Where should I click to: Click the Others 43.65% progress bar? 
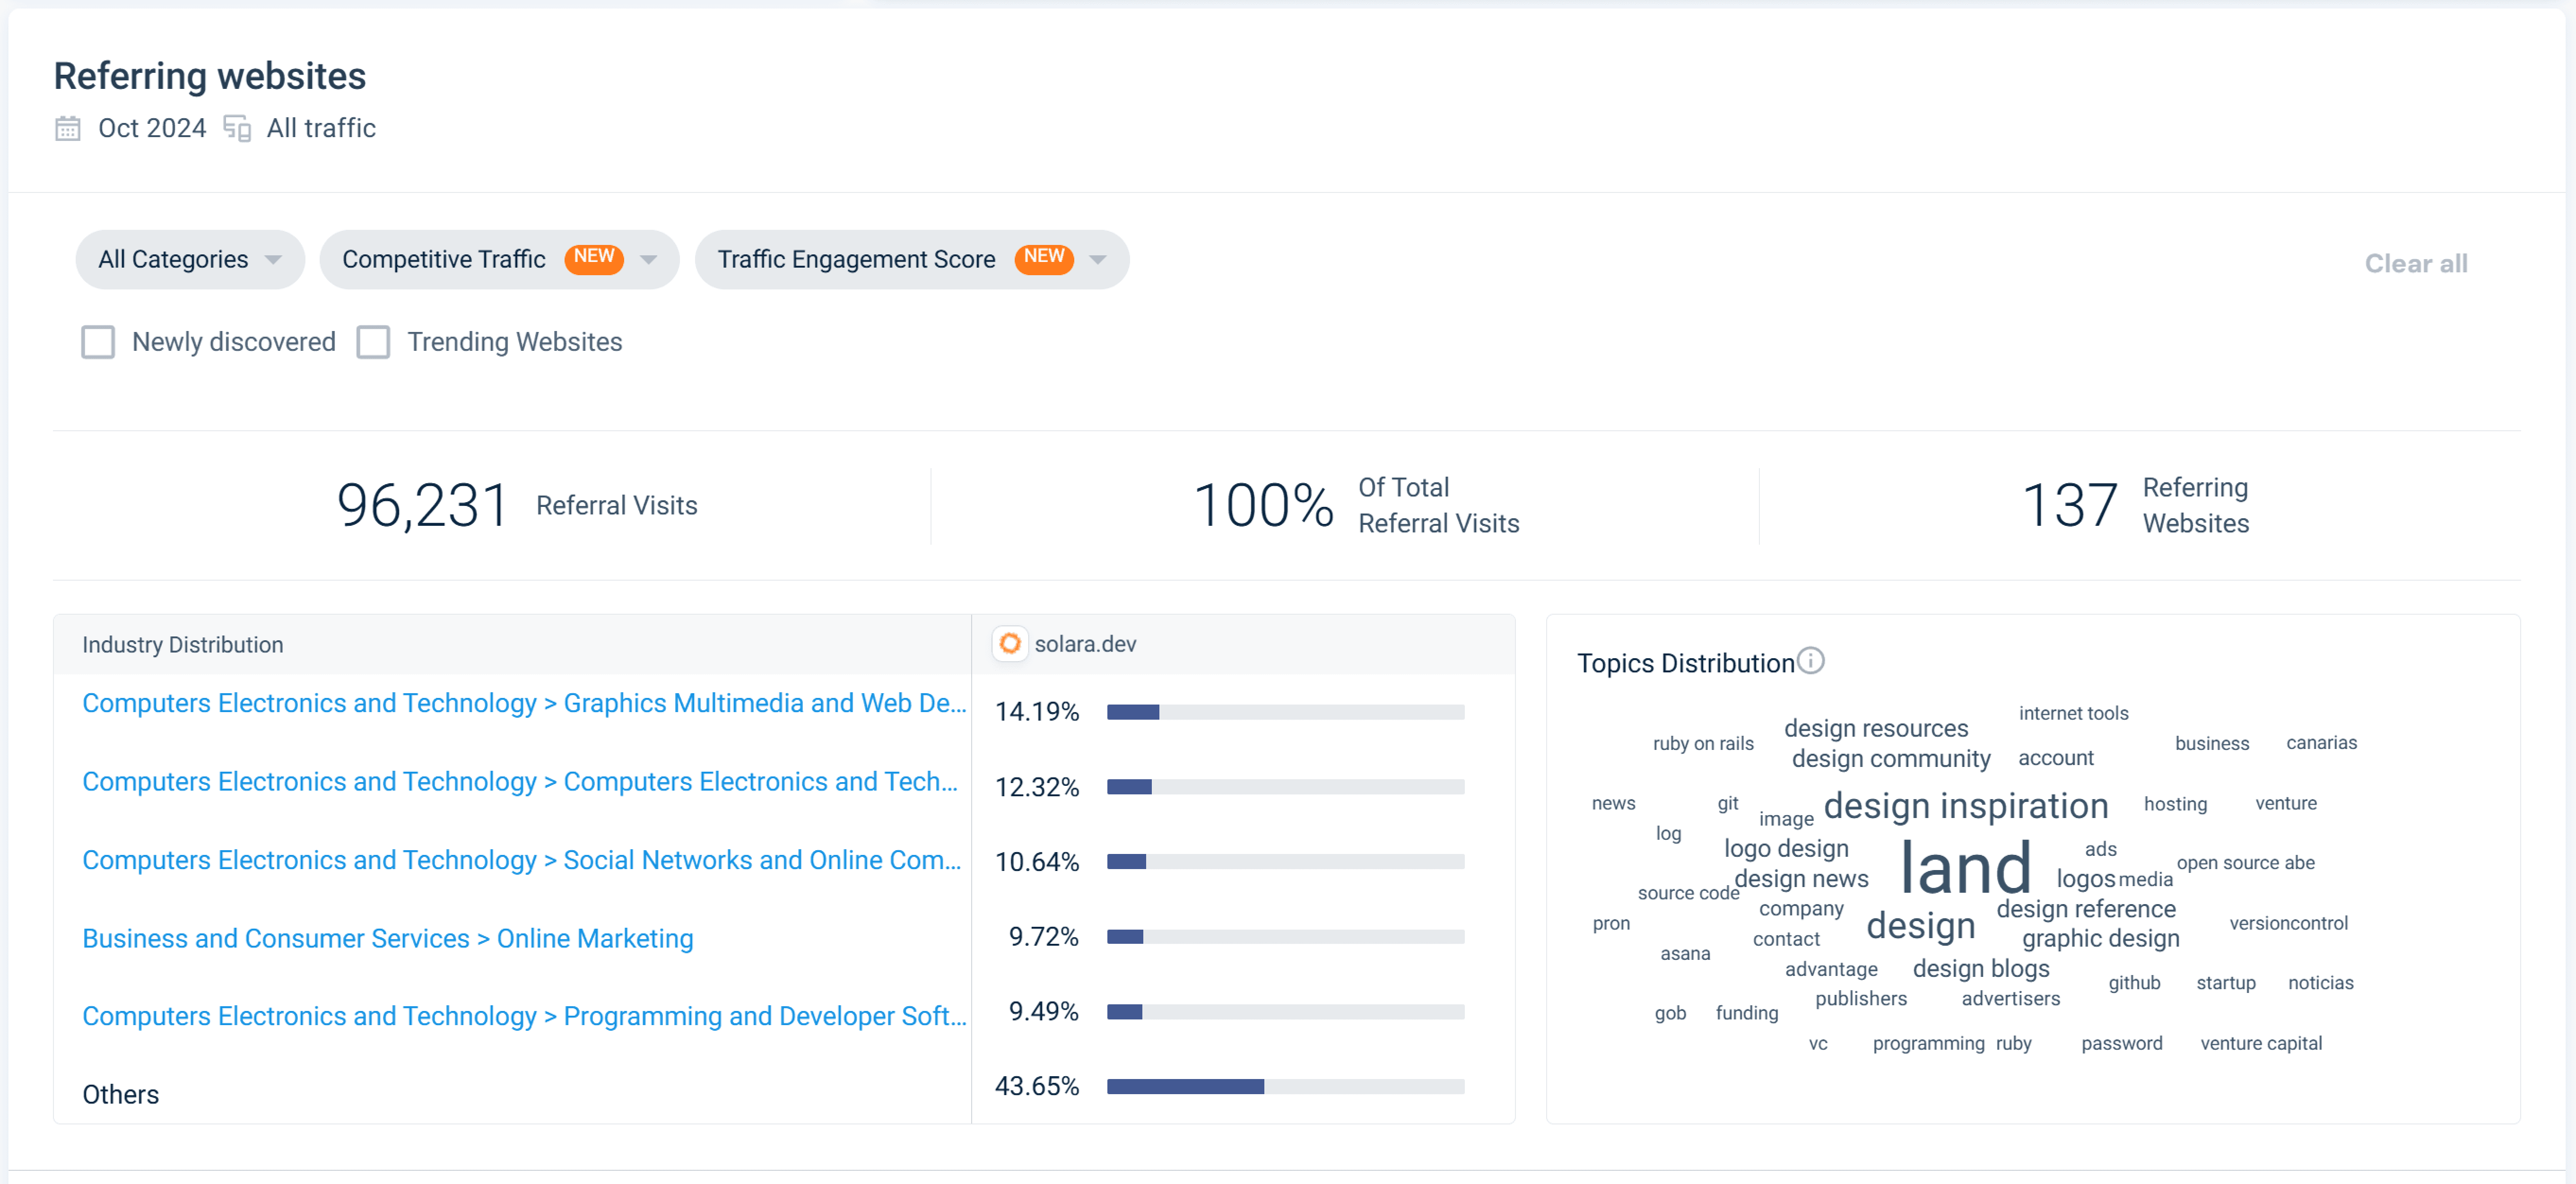(1285, 1087)
